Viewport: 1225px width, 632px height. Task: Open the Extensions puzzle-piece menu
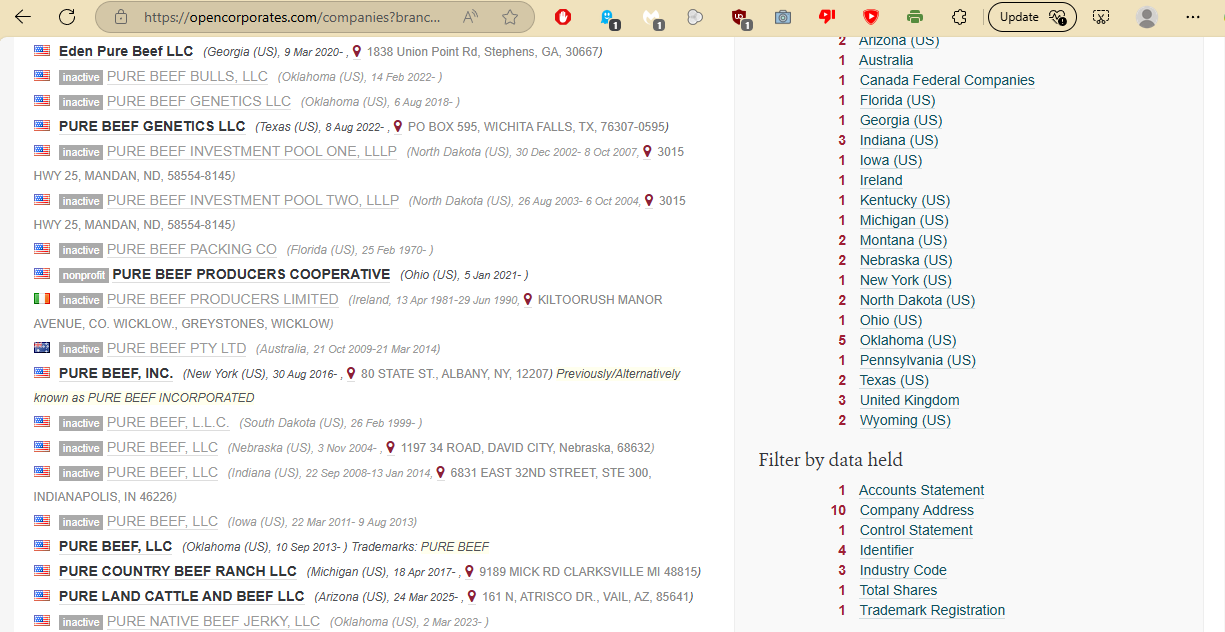(959, 17)
